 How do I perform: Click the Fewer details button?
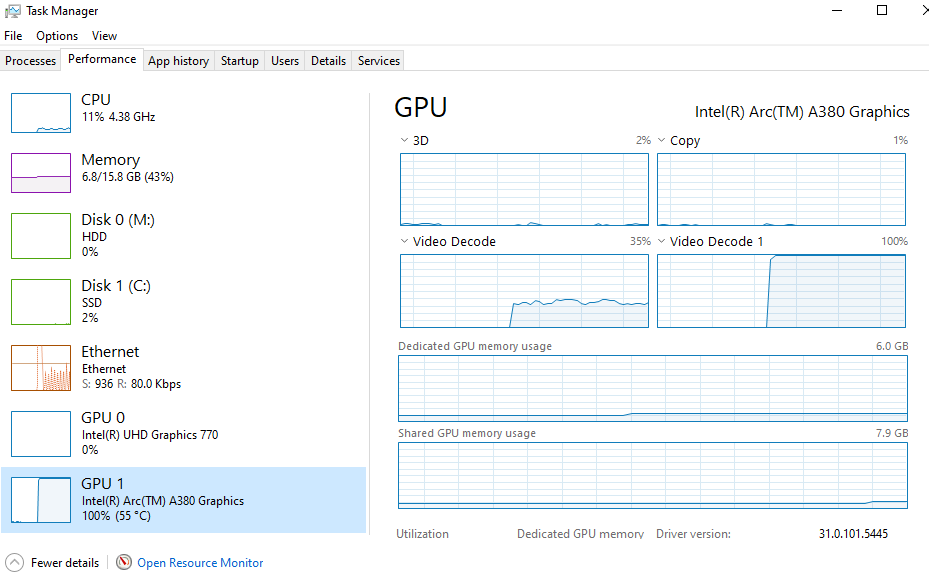coord(65,563)
